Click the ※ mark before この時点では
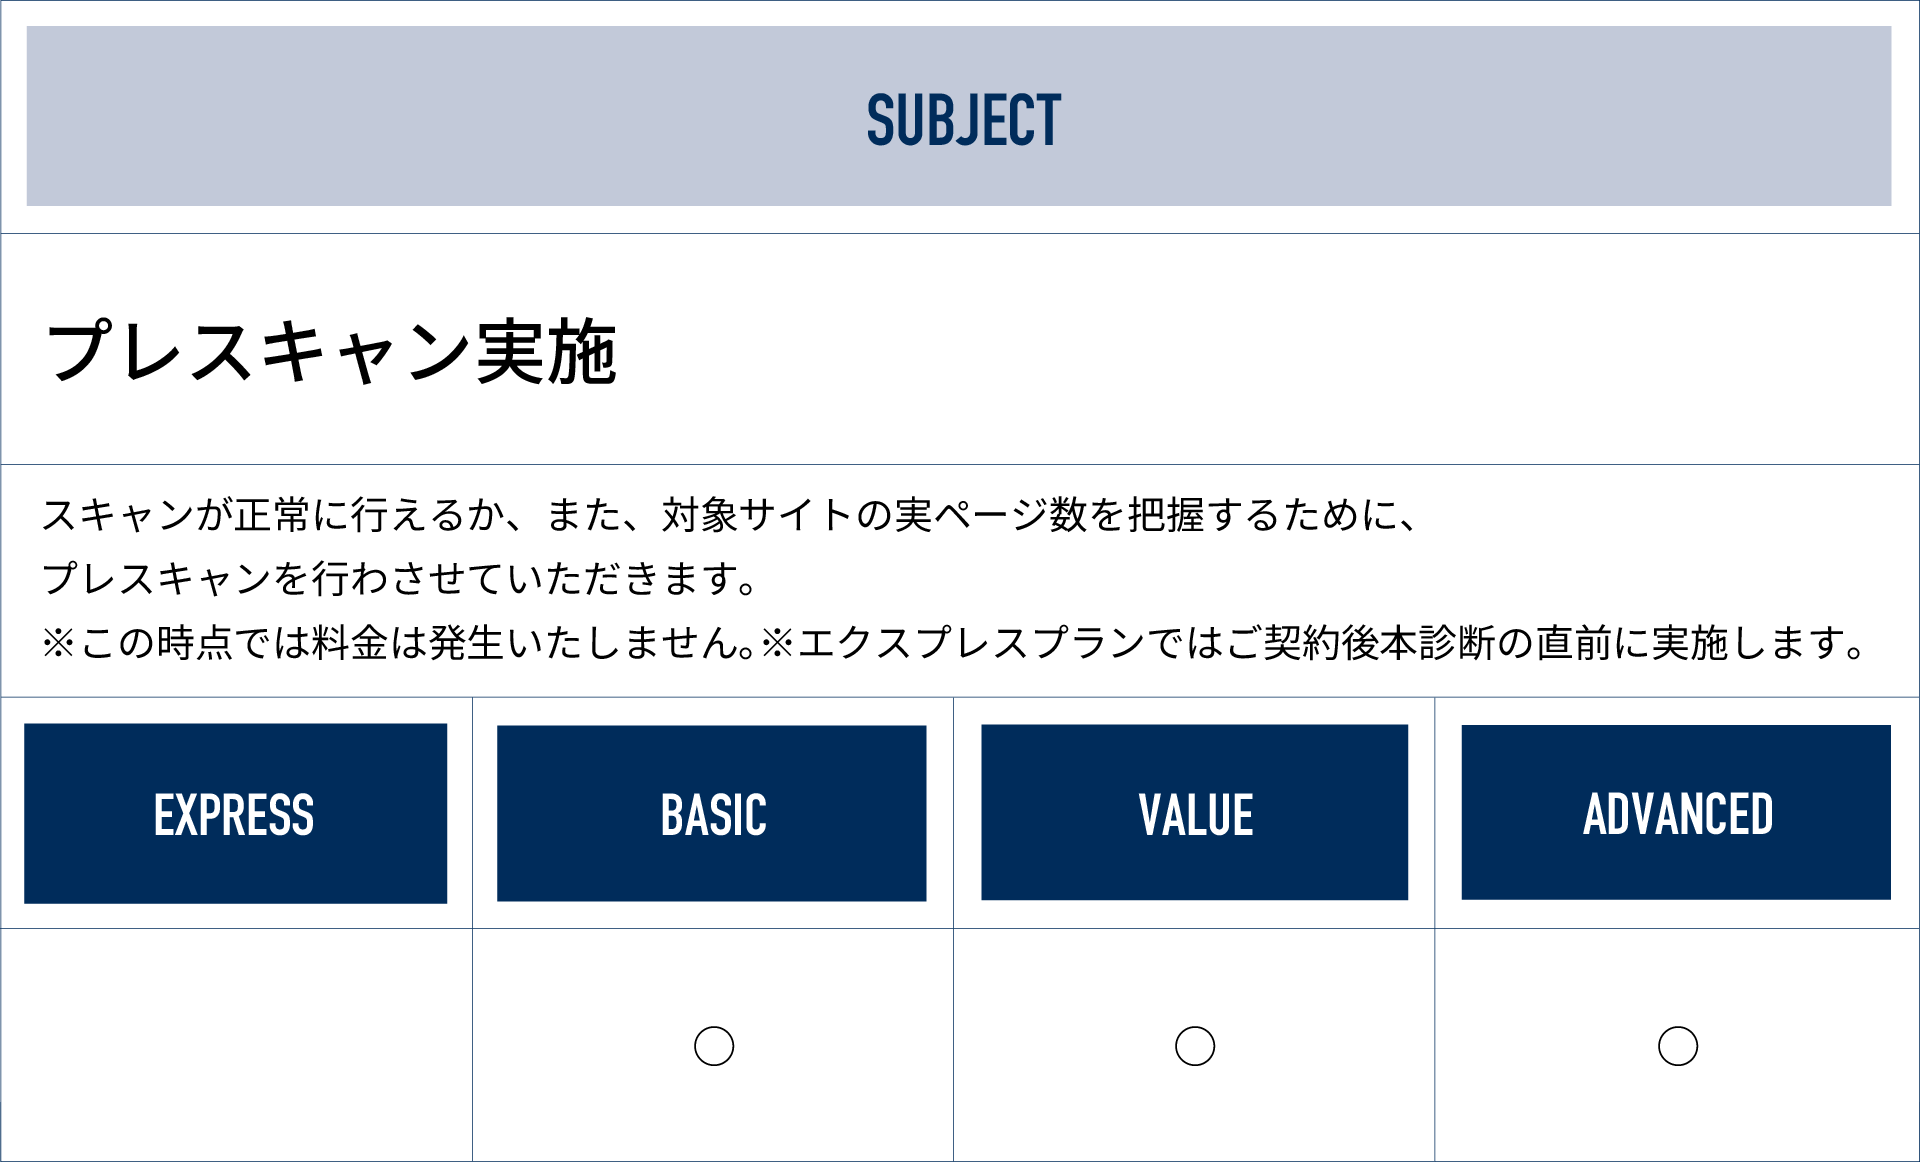The height and width of the screenshot is (1162, 1920). click(58, 643)
